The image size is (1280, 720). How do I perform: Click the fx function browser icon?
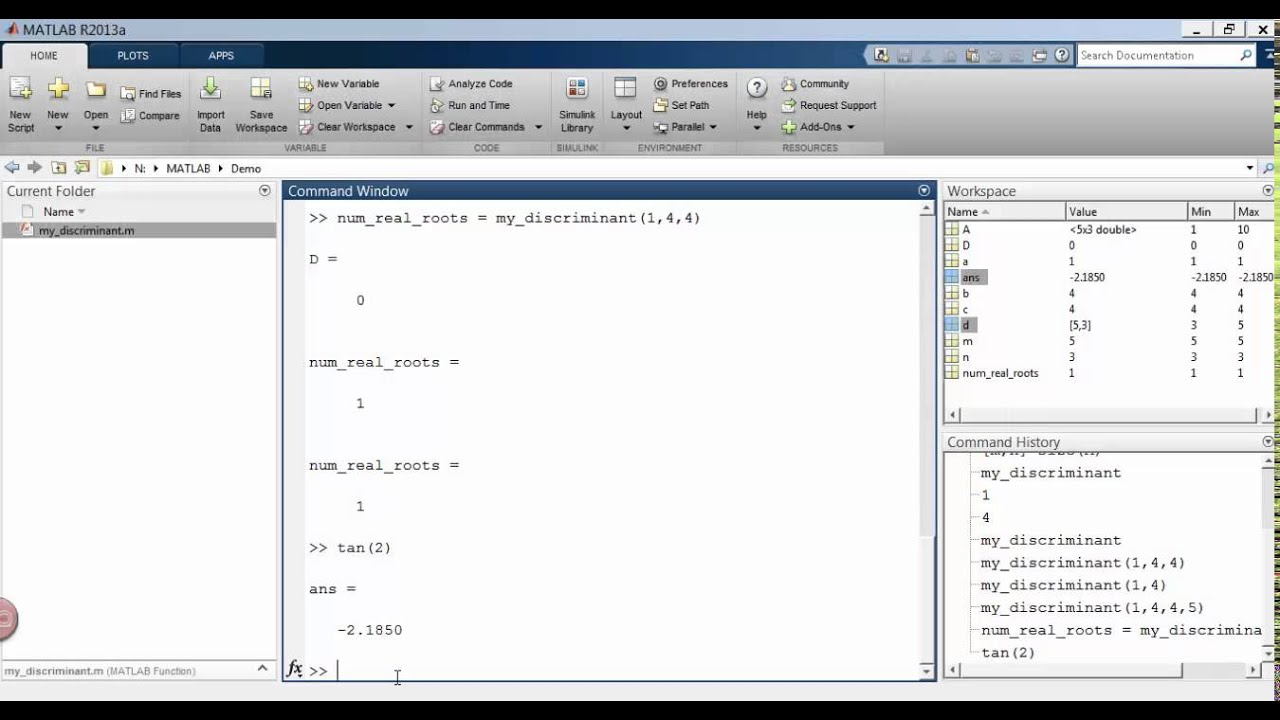click(x=295, y=669)
